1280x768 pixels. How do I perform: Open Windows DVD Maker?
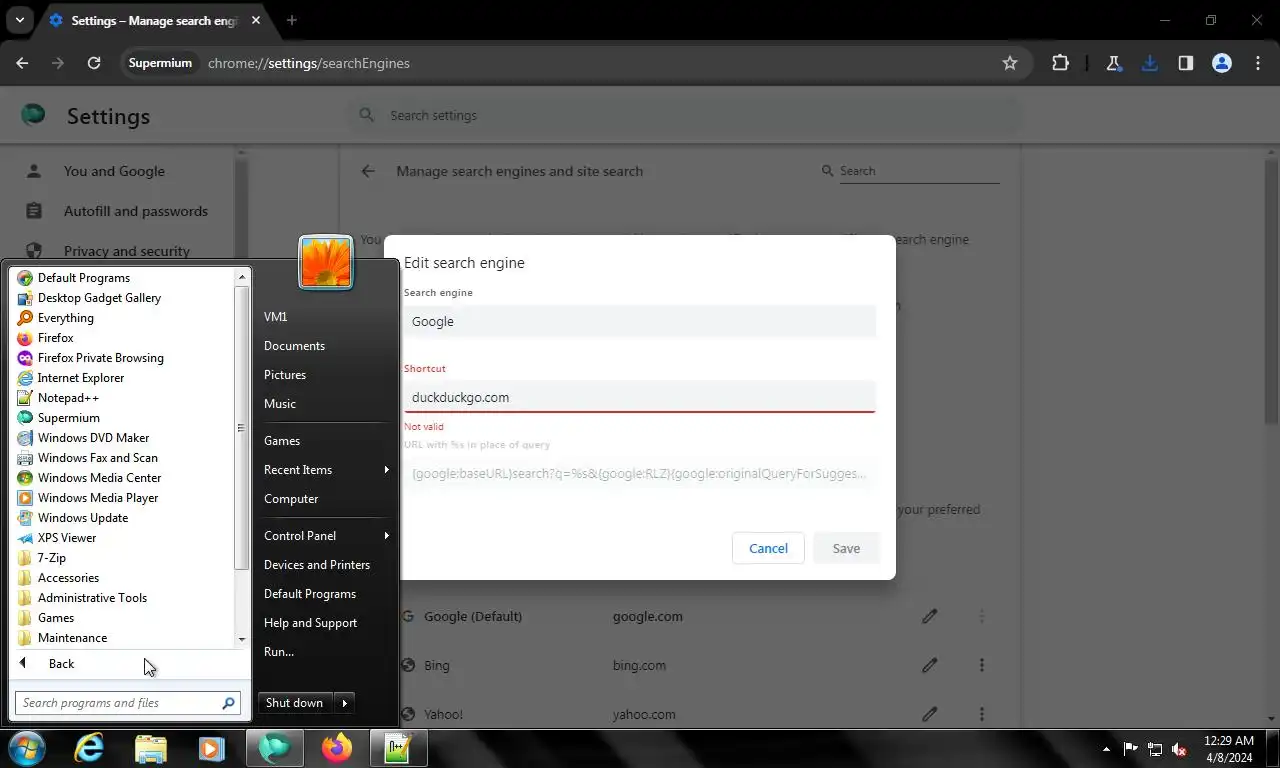93,438
